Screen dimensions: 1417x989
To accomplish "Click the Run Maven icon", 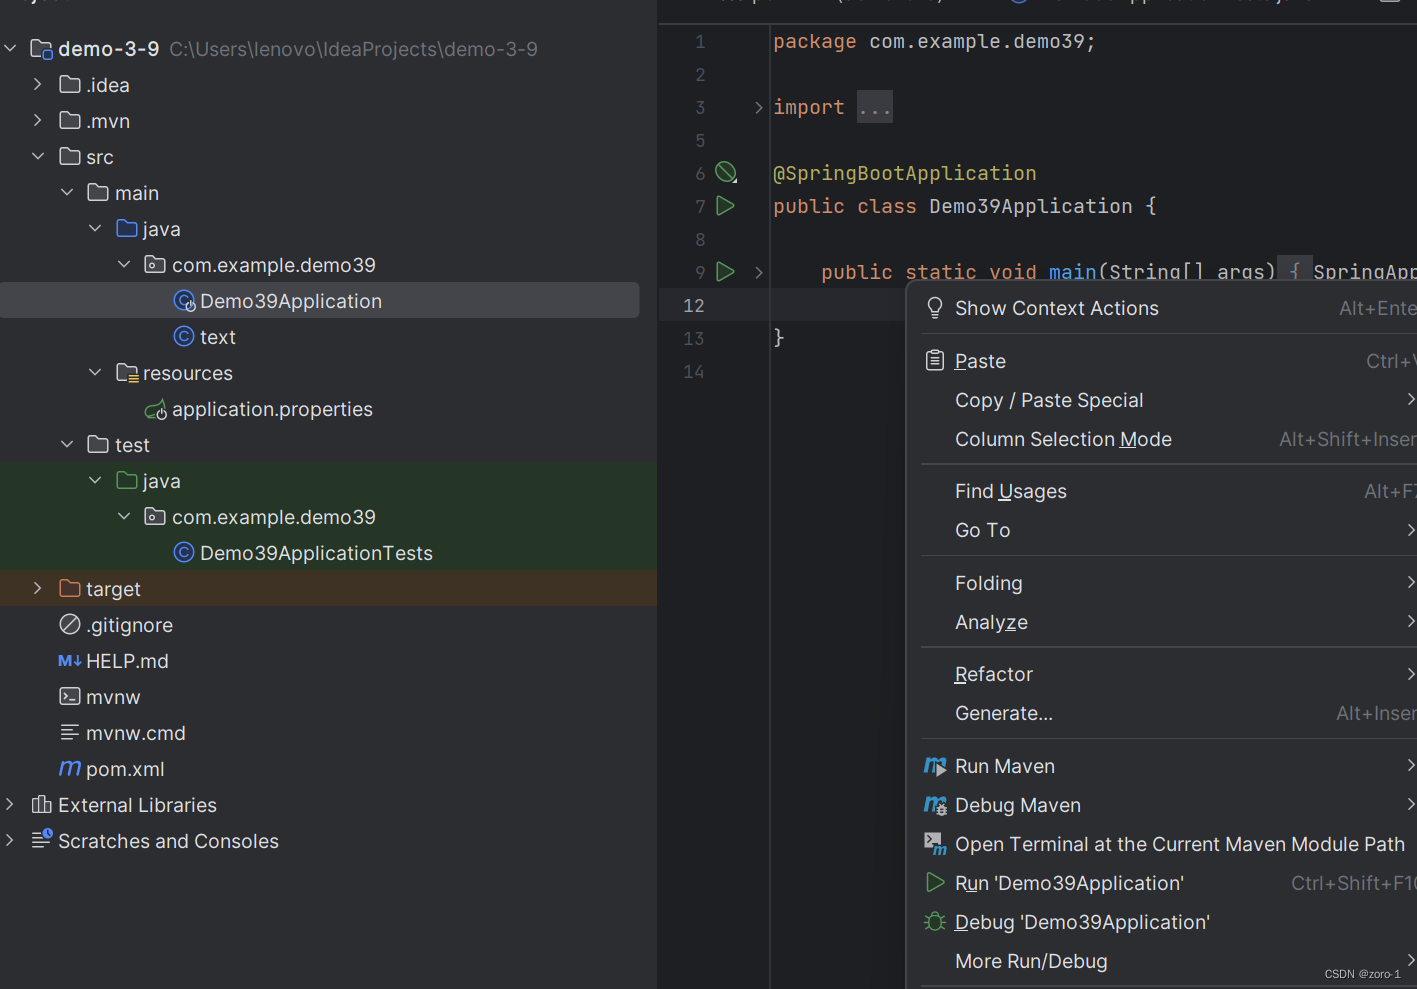I will [x=935, y=766].
